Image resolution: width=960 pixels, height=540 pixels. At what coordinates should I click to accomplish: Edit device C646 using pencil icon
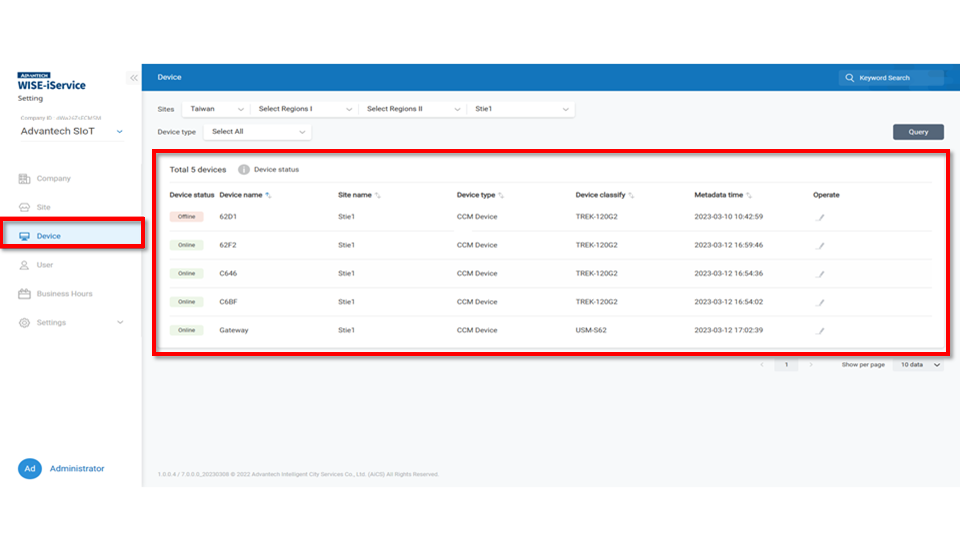coord(820,274)
